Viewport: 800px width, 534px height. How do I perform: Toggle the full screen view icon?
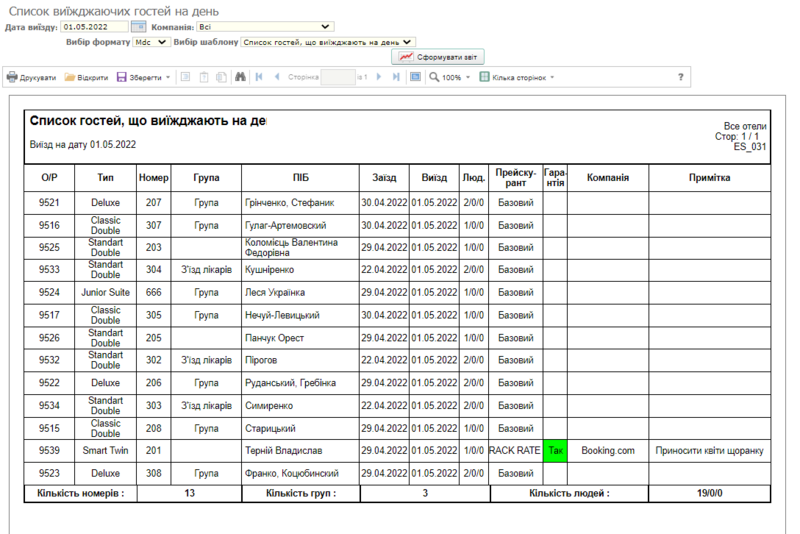pos(415,77)
